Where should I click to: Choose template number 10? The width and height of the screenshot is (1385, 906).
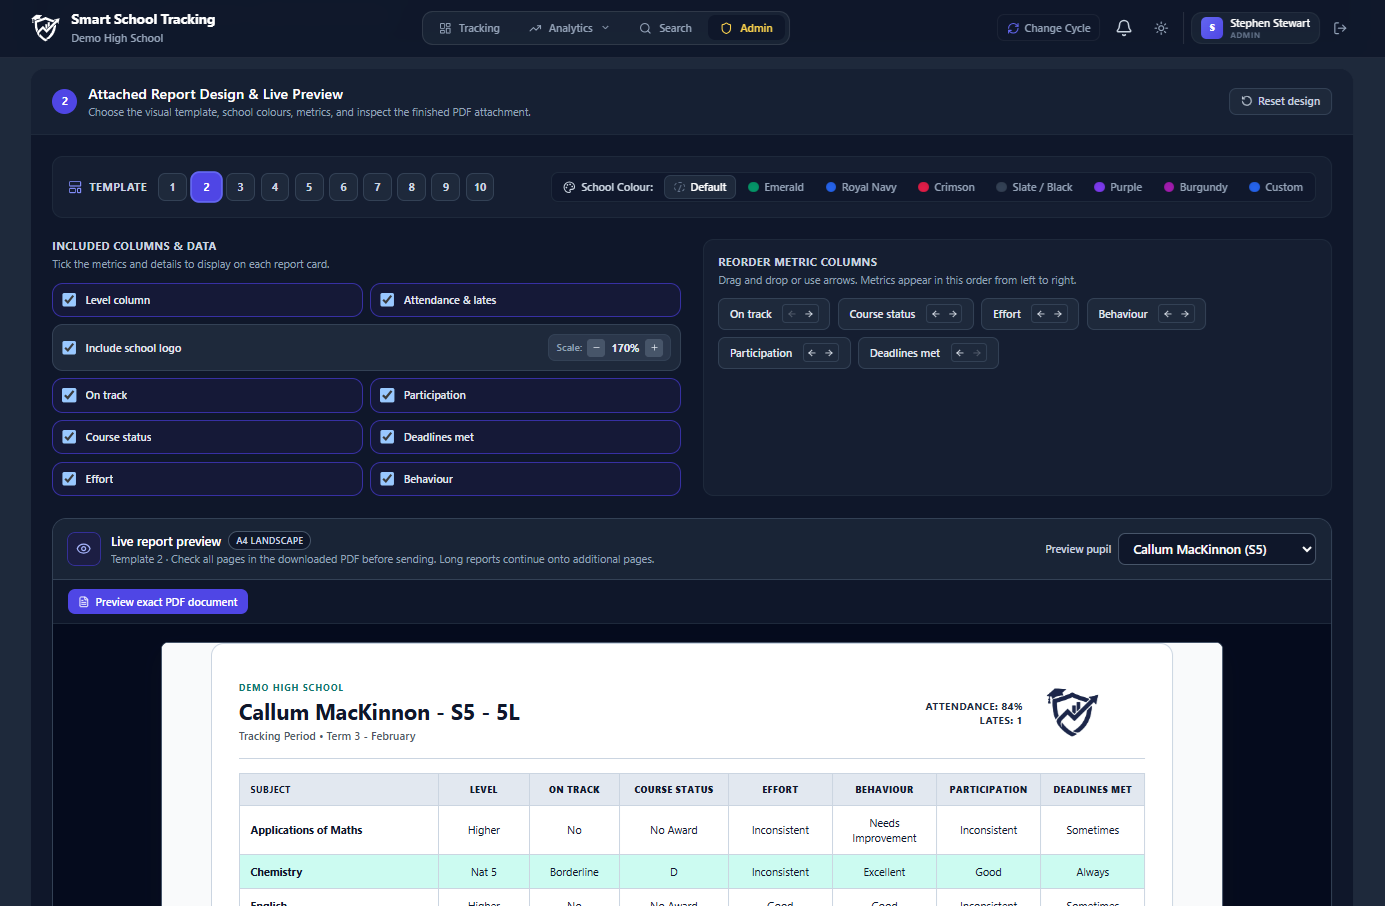[x=480, y=187]
